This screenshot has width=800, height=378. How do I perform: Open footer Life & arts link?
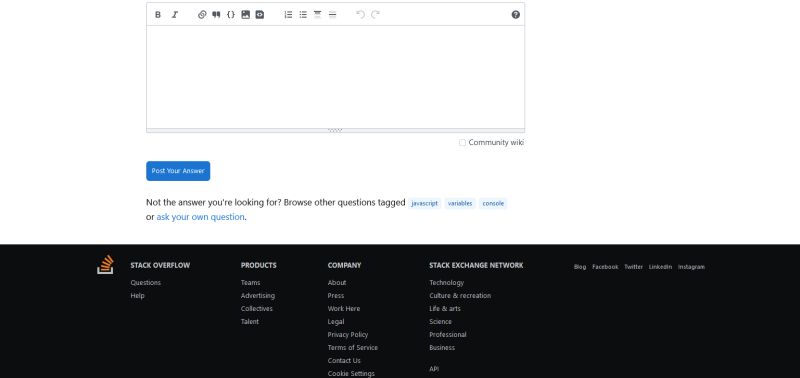[x=444, y=309]
